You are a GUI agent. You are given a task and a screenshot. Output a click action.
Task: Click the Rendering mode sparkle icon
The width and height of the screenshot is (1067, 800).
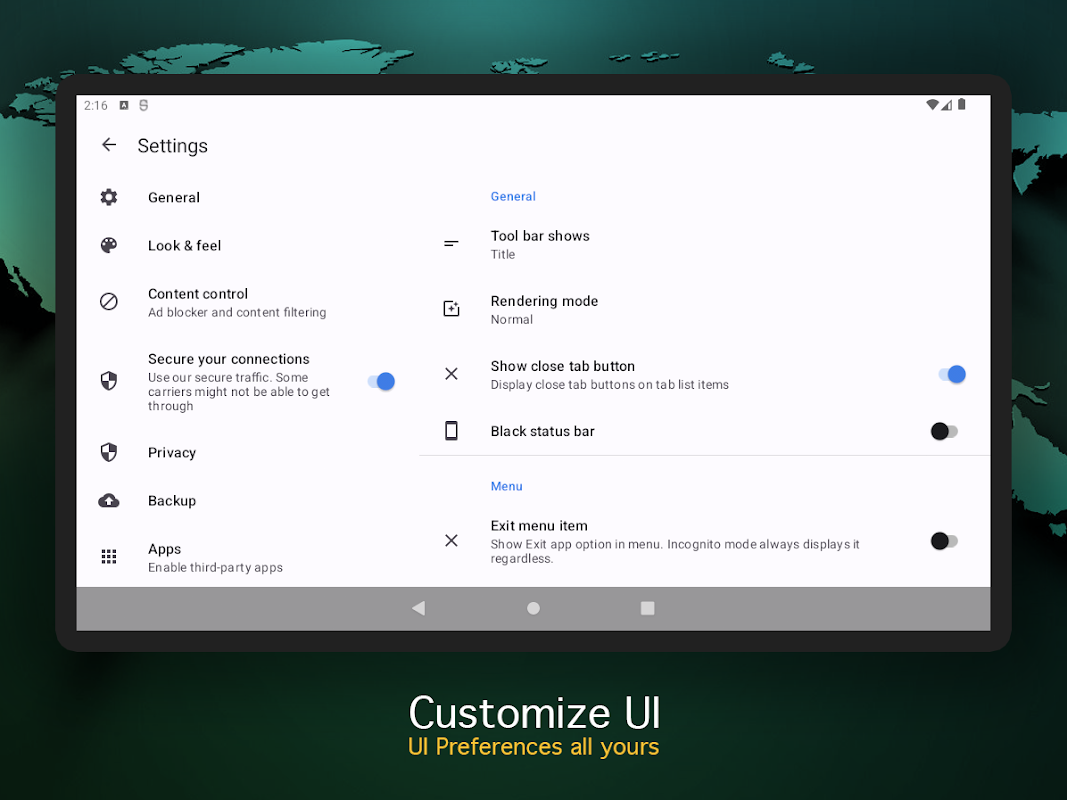(451, 309)
